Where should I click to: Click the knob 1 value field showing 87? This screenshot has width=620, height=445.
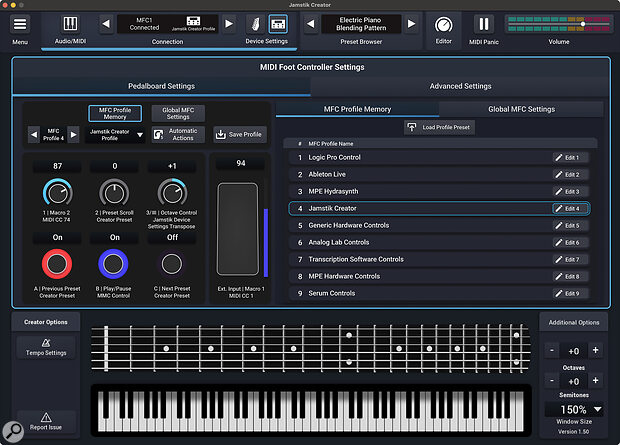57,166
